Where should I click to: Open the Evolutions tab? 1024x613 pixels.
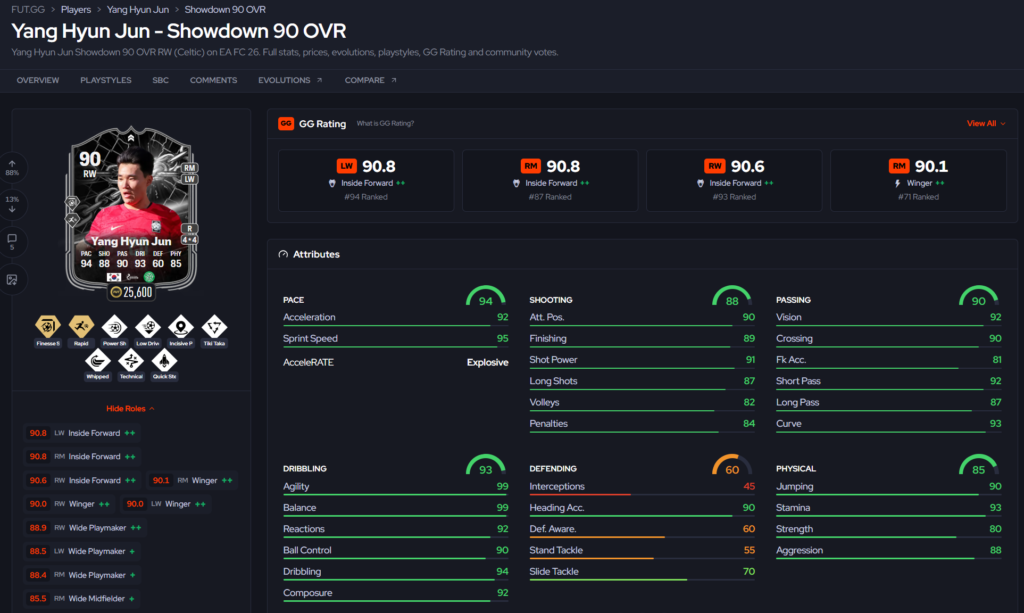coord(290,80)
